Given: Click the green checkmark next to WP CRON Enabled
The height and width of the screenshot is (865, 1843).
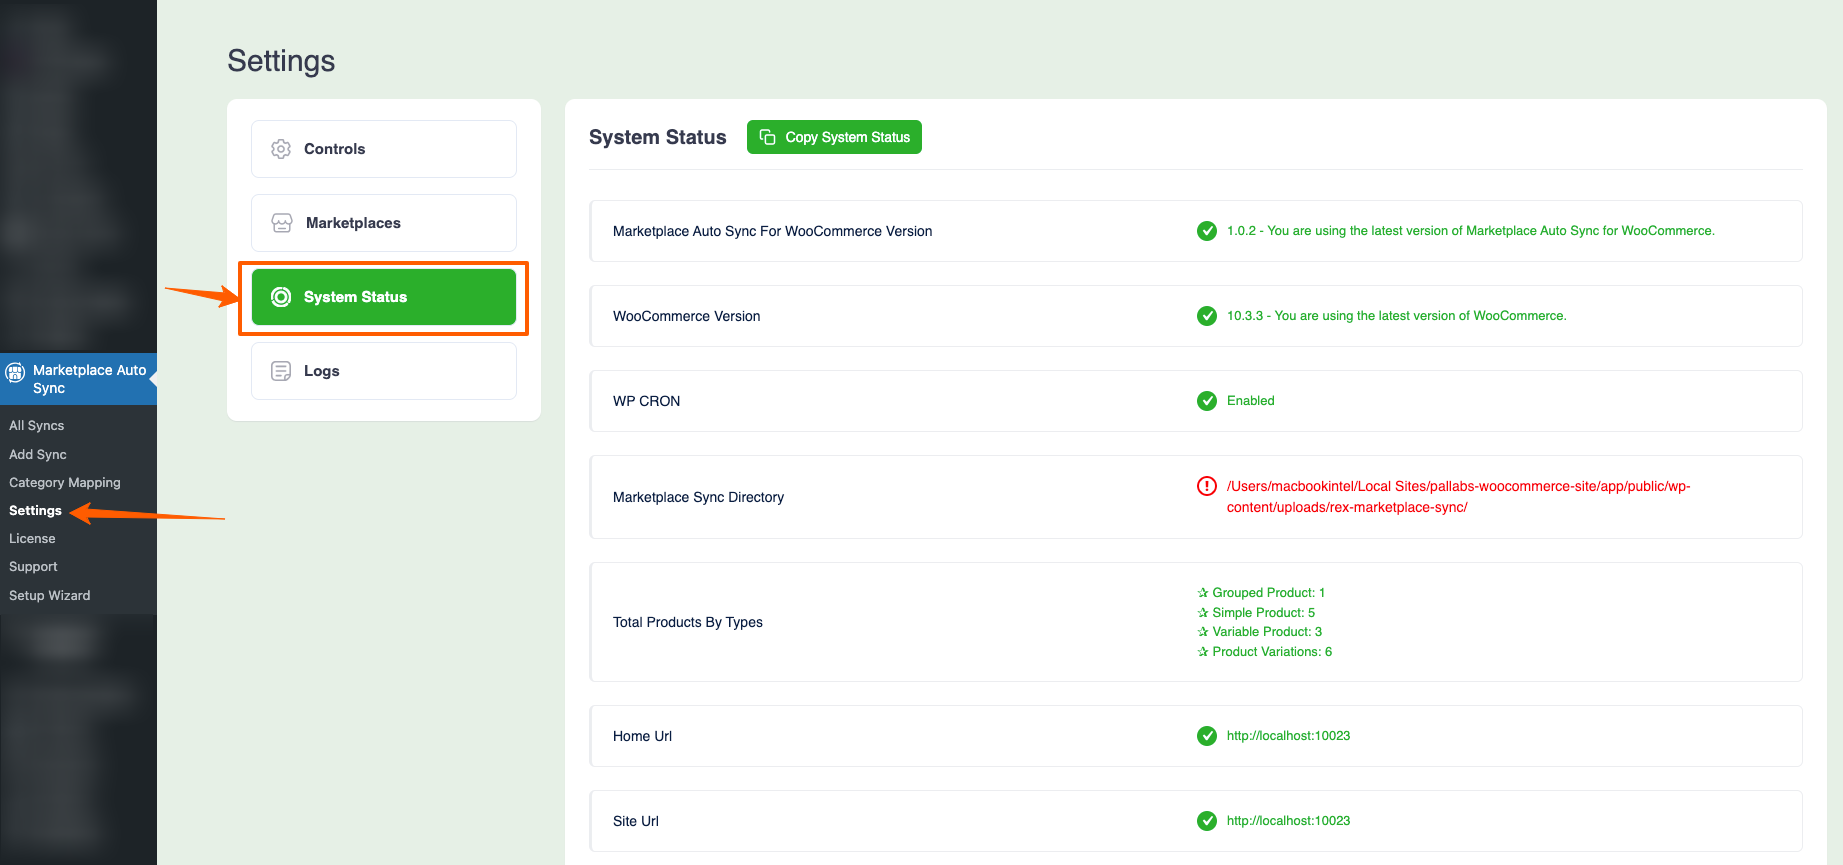Looking at the screenshot, I should click(x=1207, y=401).
